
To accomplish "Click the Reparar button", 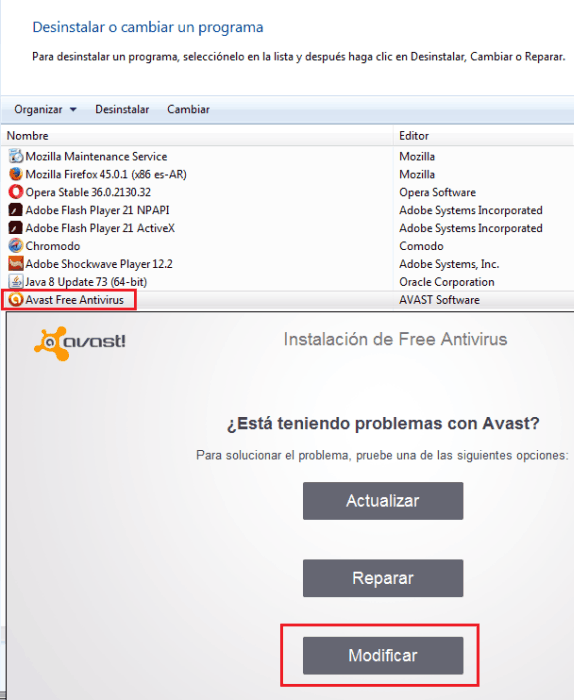I will (x=383, y=578).
